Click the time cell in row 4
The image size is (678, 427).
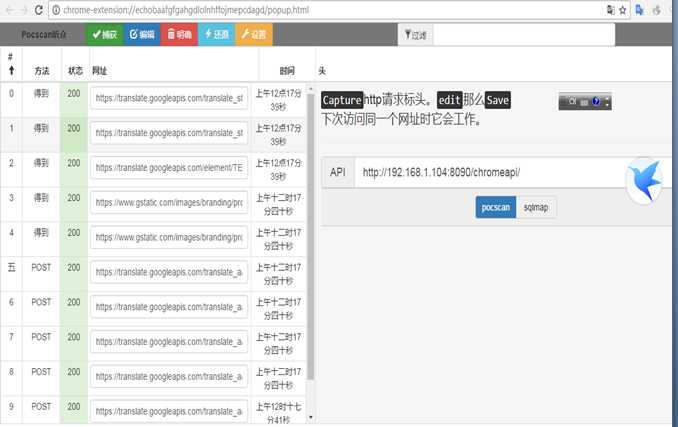pyautogui.click(x=278, y=239)
